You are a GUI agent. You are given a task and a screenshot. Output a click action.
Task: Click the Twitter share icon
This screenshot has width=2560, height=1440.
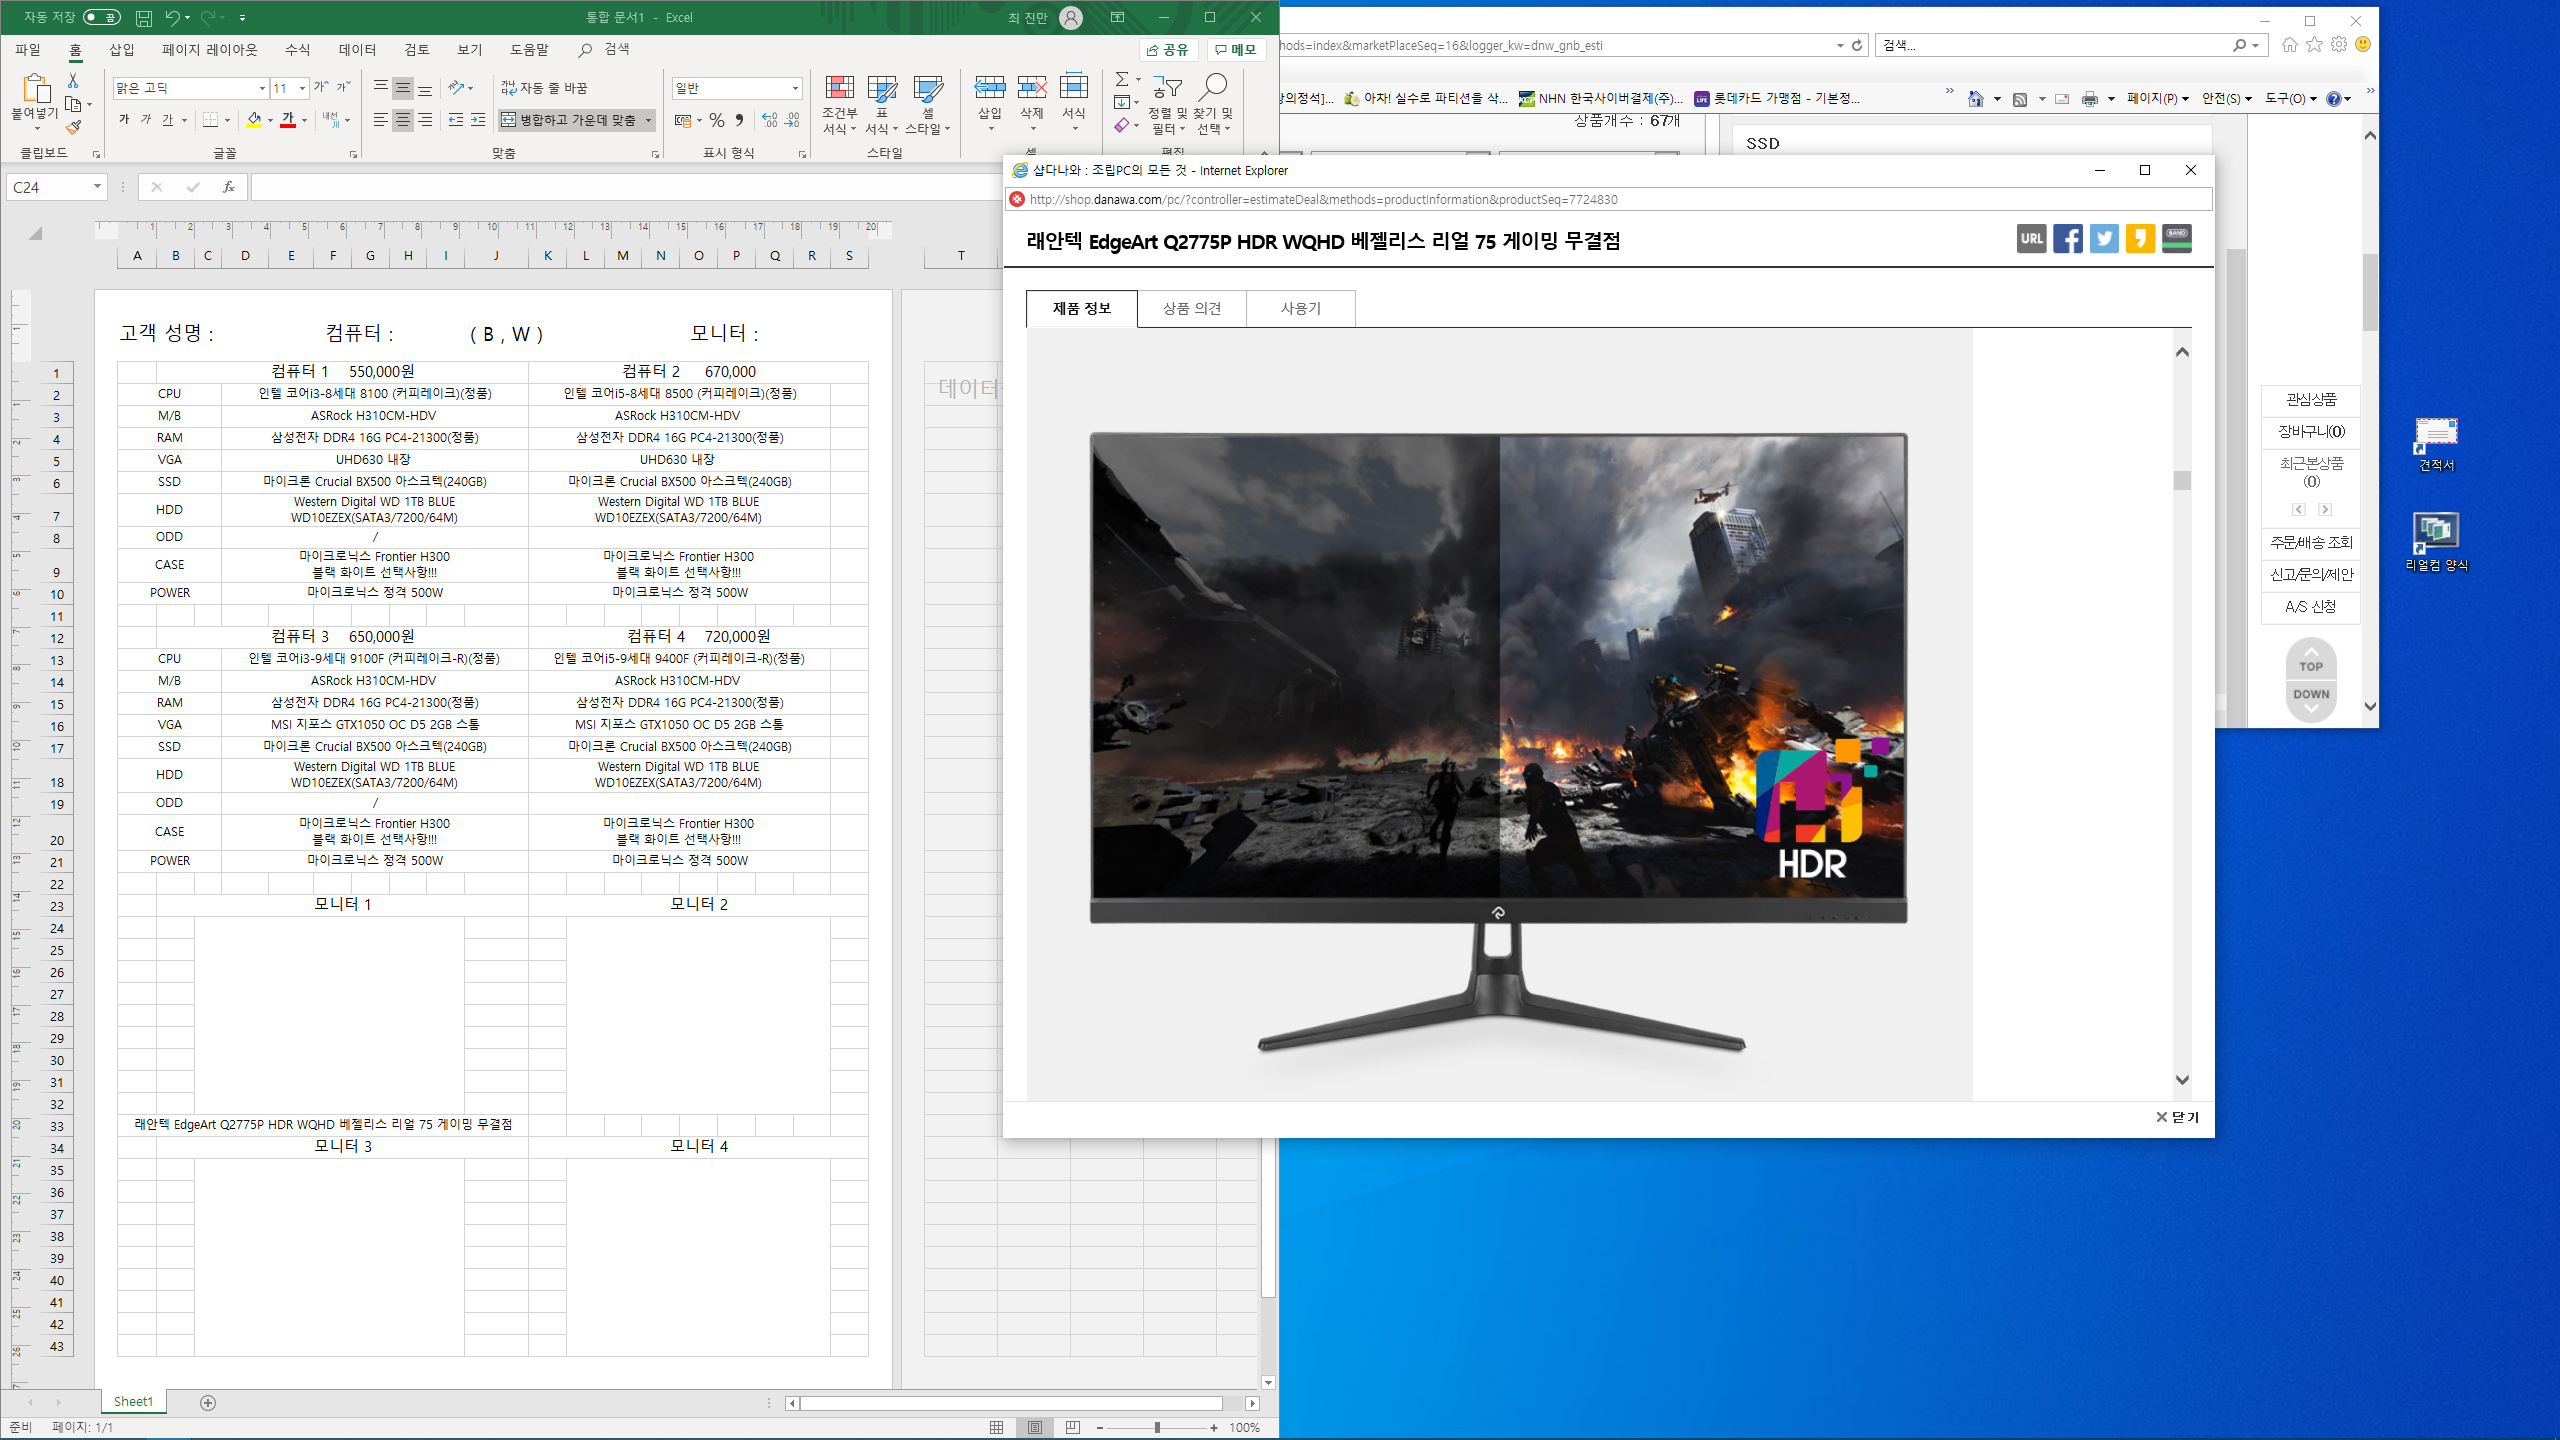click(2104, 239)
